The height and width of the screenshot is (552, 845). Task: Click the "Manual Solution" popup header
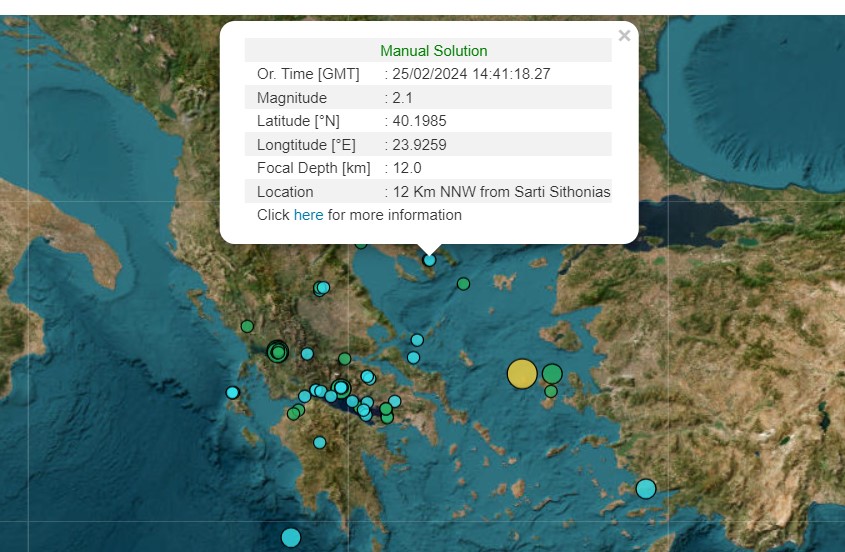point(433,51)
